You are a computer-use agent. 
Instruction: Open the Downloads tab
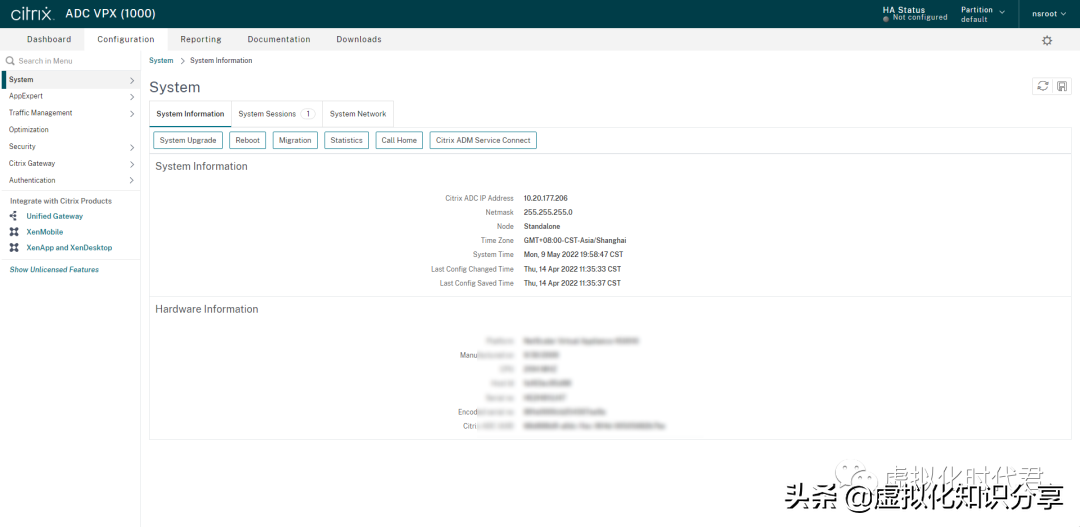(359, 39)
